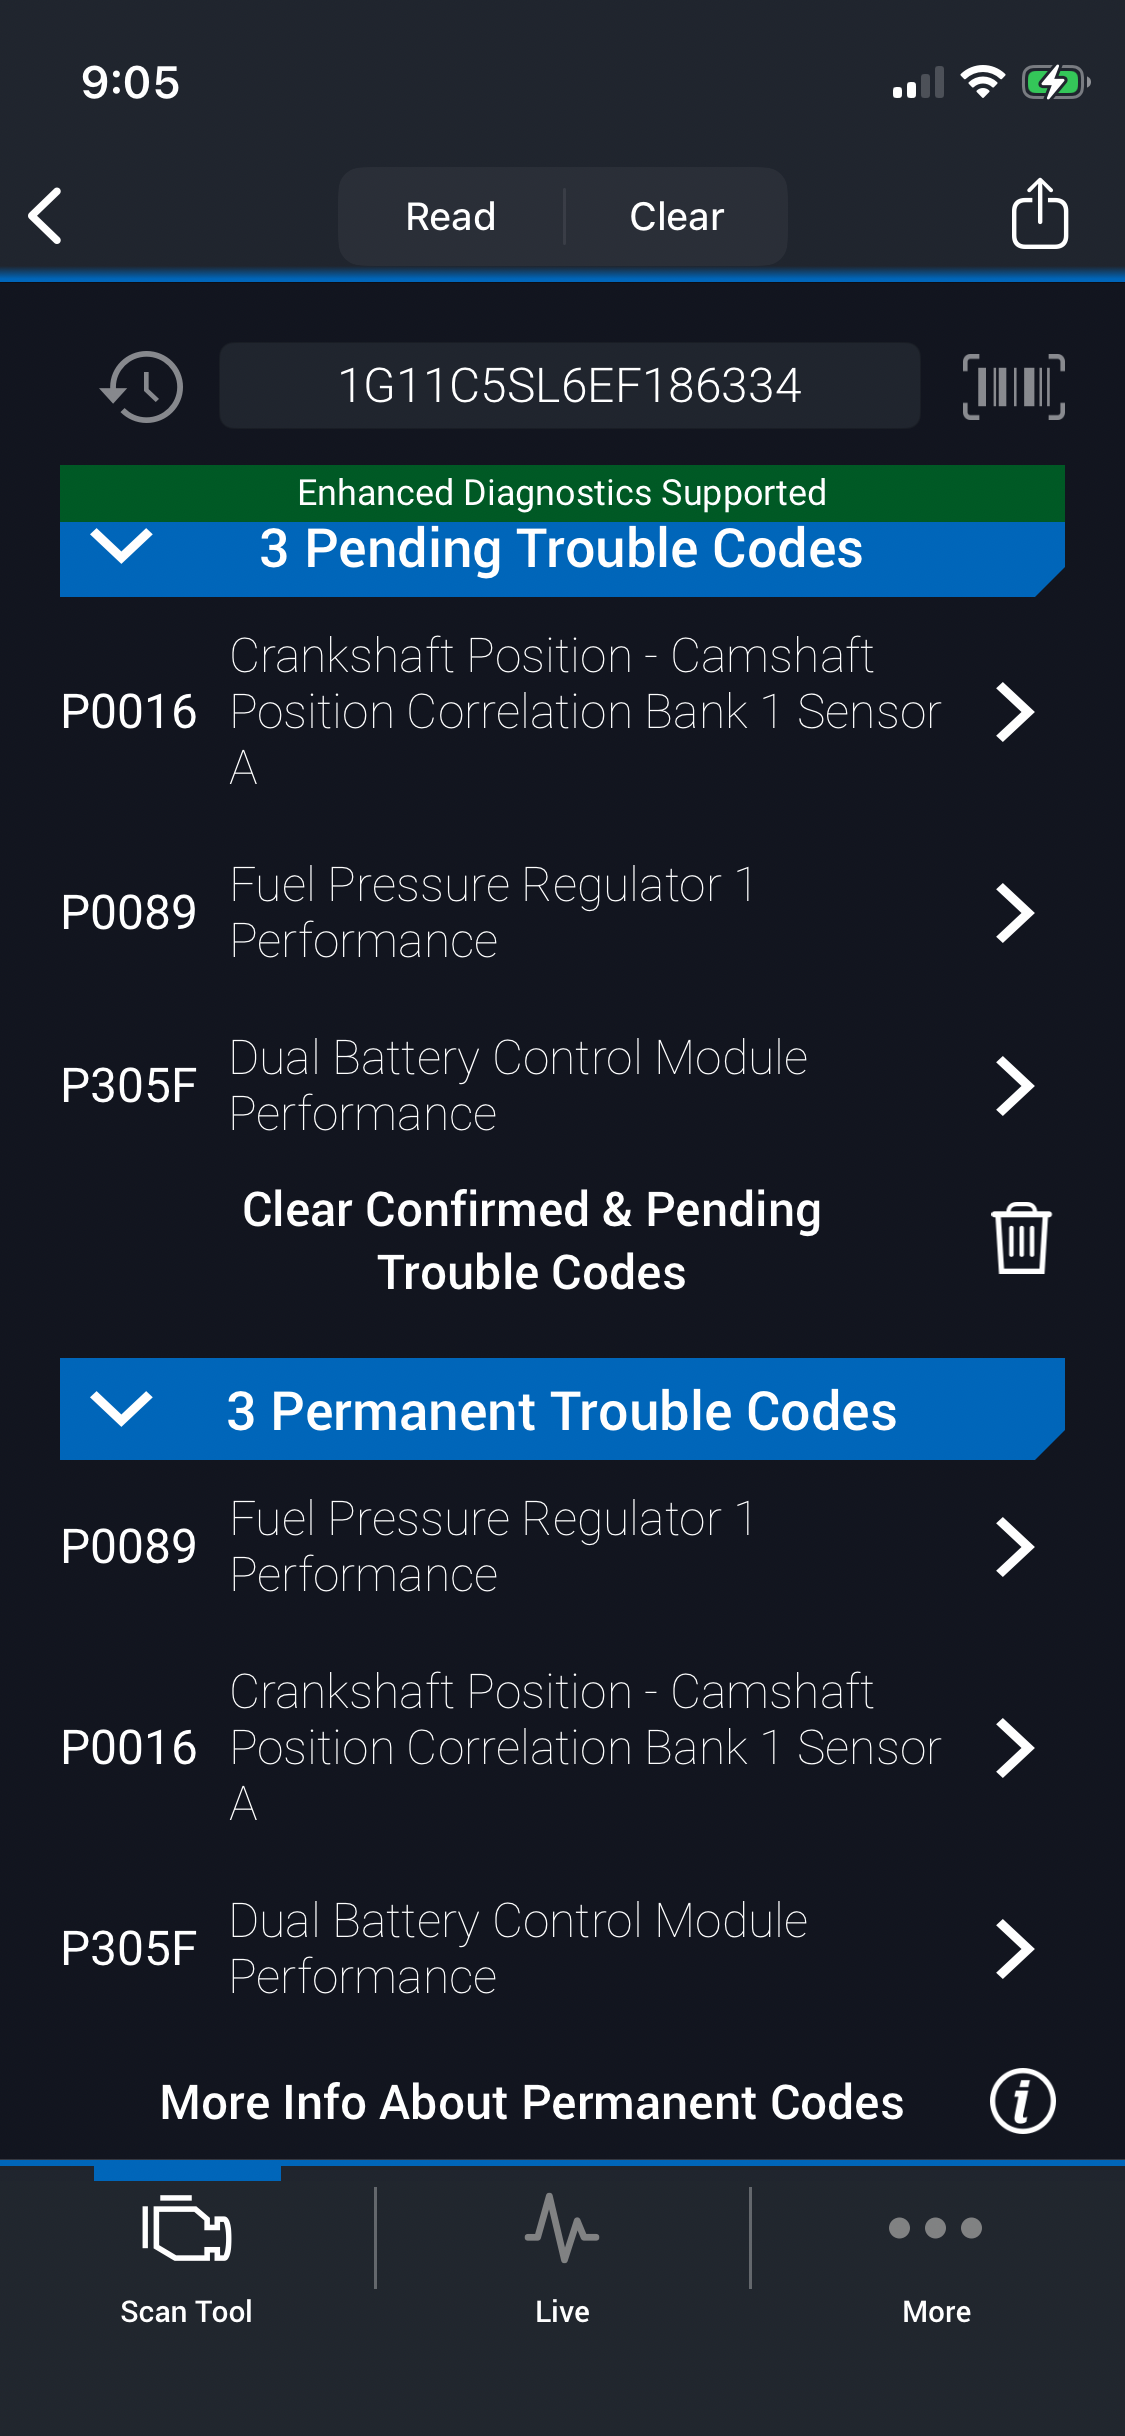Select Clear Confirmed & Pending Trouble Codes

tap(532, 1240)
